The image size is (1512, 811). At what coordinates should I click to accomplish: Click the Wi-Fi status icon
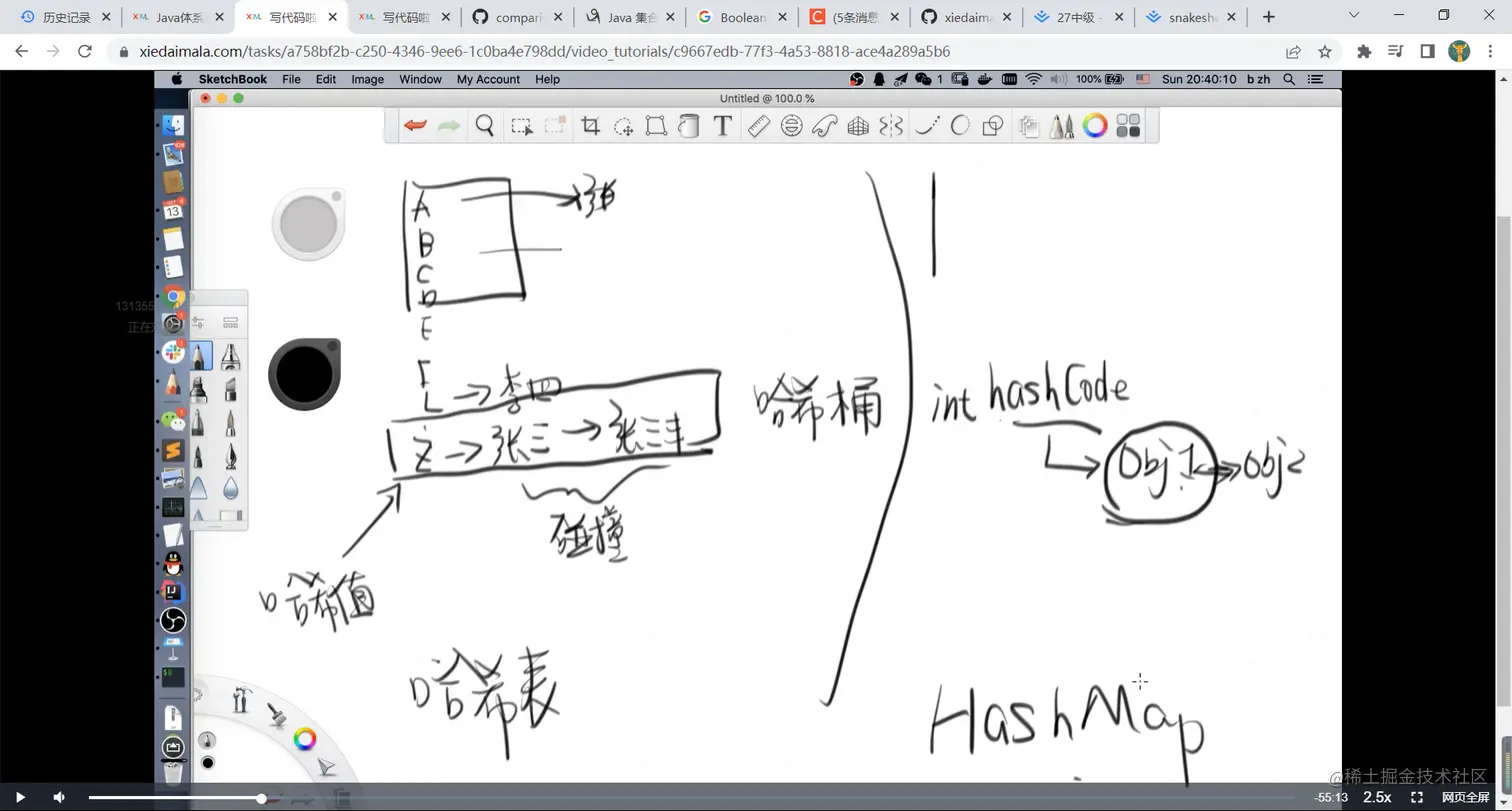coord(1034,79)
